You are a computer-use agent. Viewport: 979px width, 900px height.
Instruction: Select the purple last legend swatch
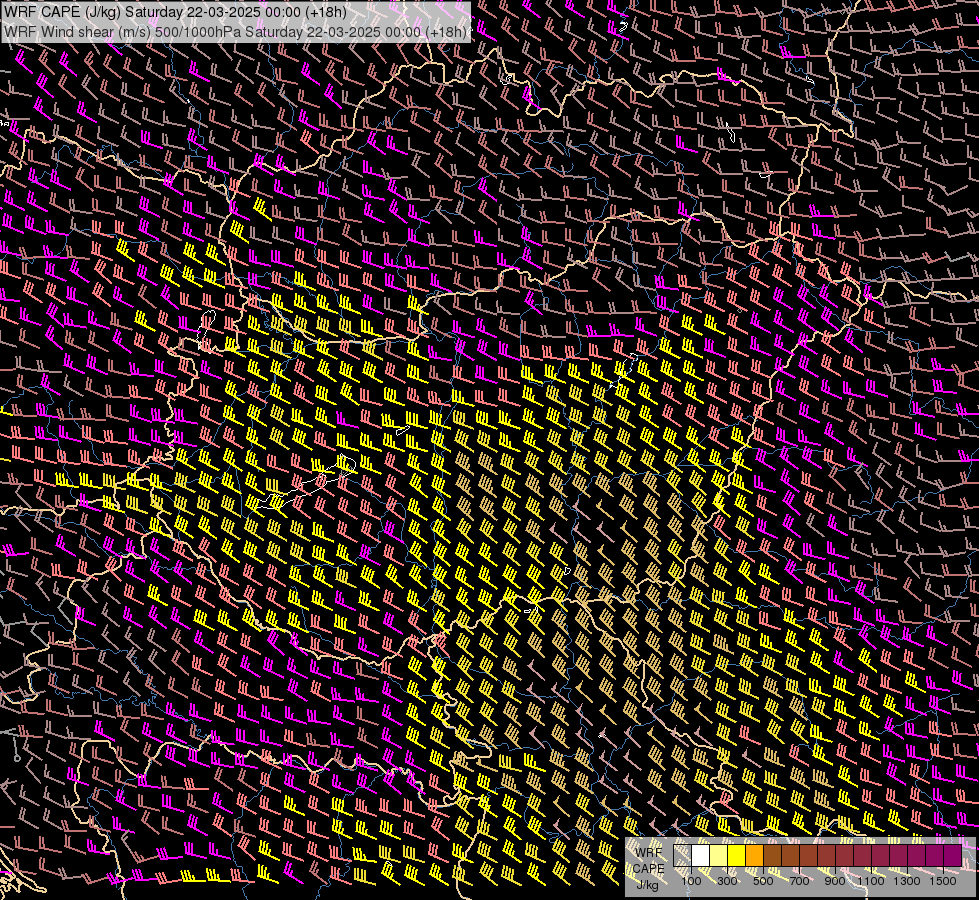tap(952, 856)
